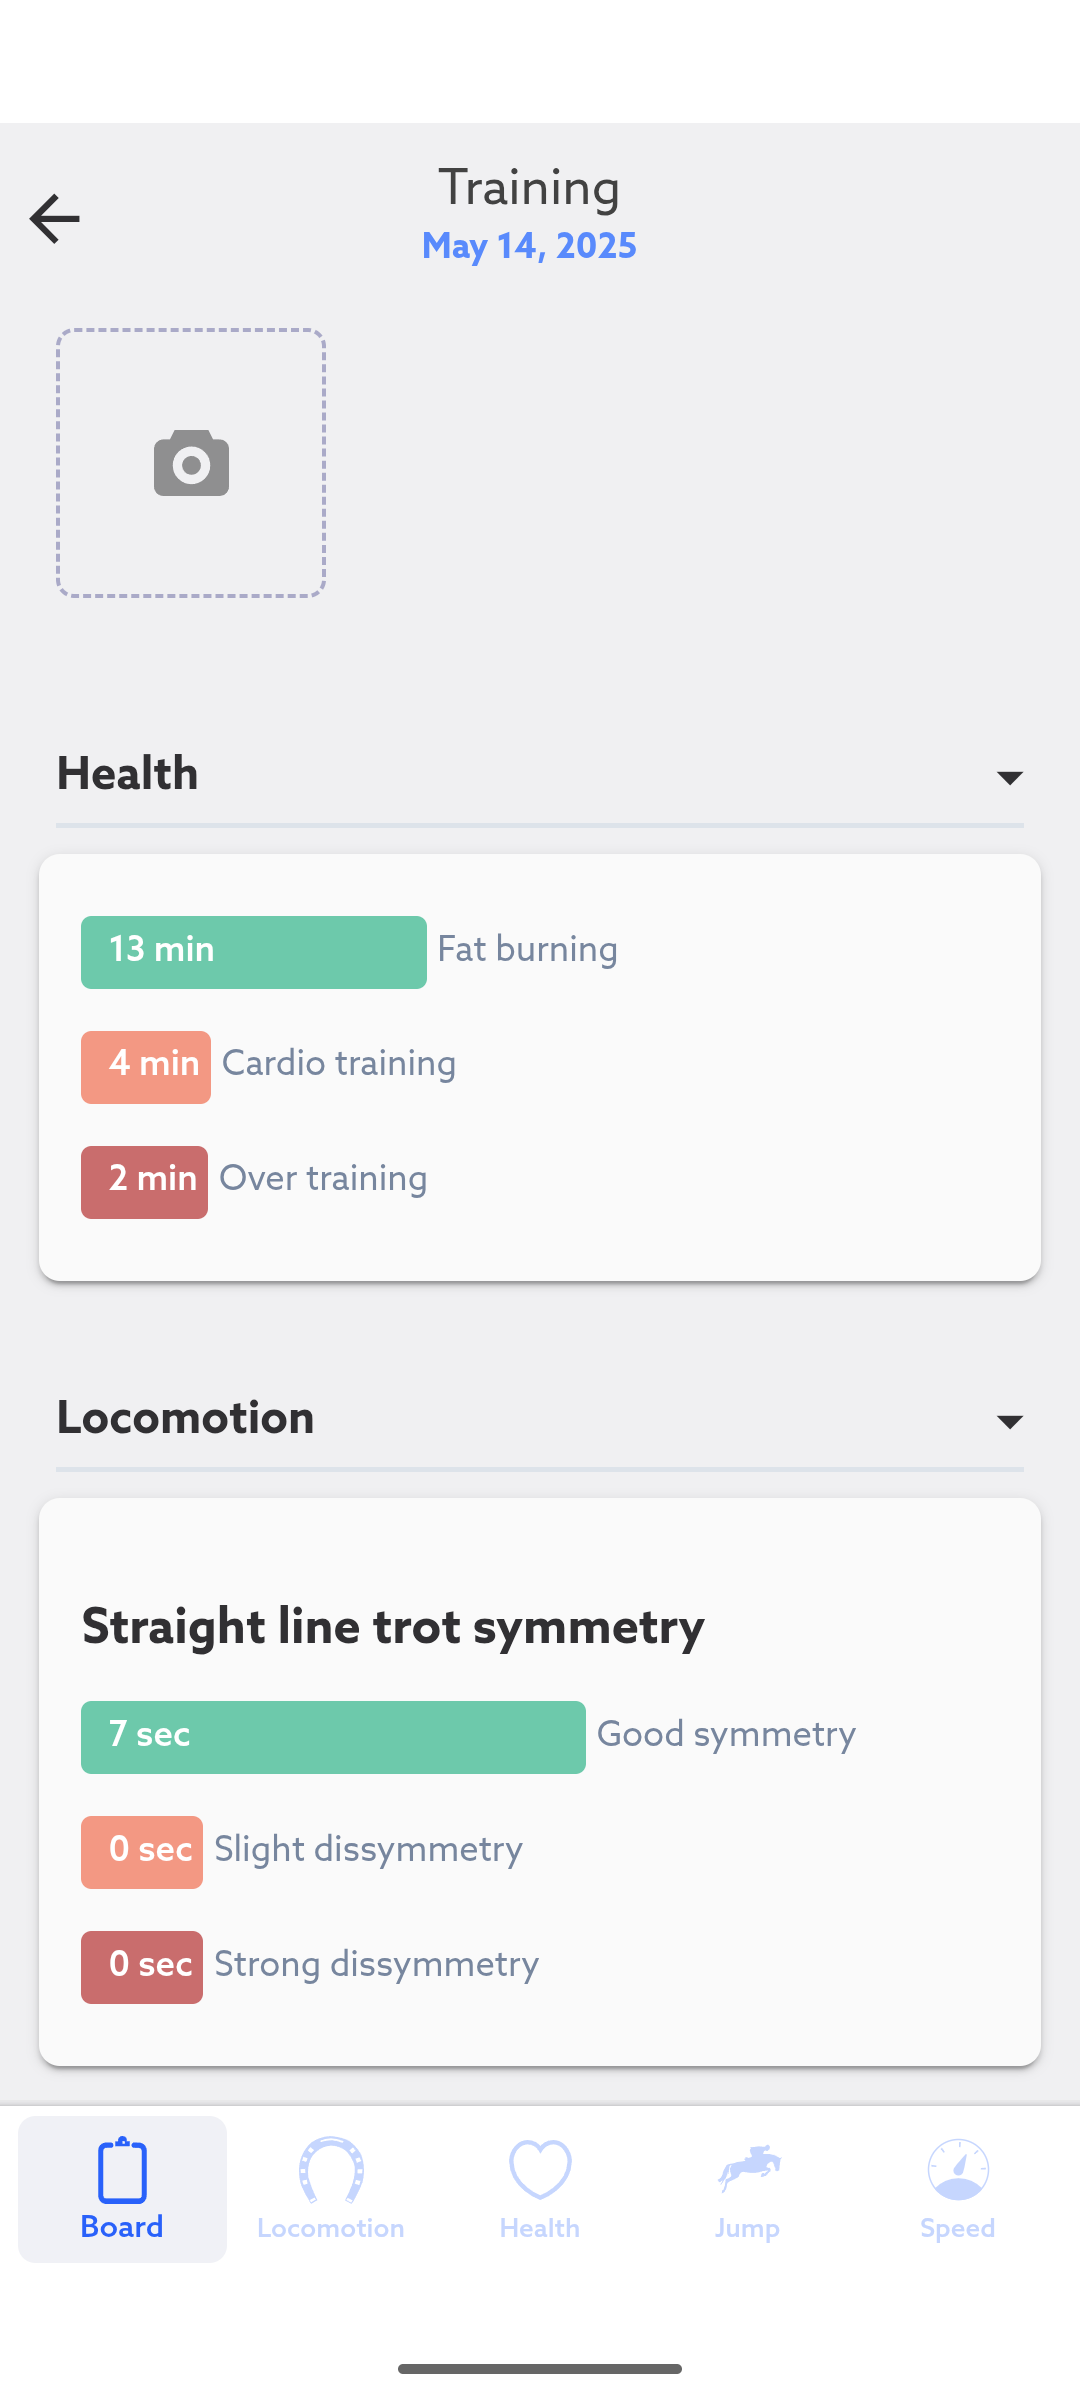Select the Health section header
Viewport: 1080px width, 2400px height.
coord(540,774)
